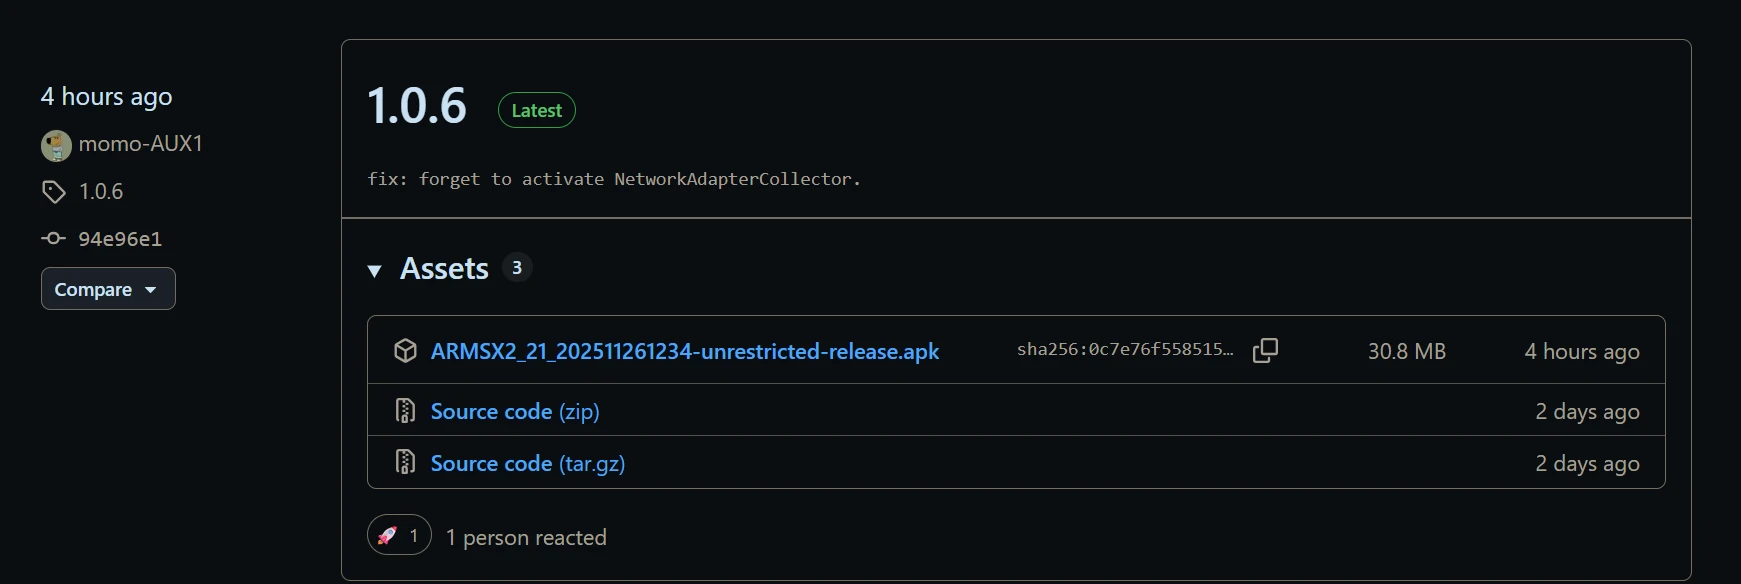
Task: Click the file icon for Source code (tar.gz)
Action: click(405, 463)
